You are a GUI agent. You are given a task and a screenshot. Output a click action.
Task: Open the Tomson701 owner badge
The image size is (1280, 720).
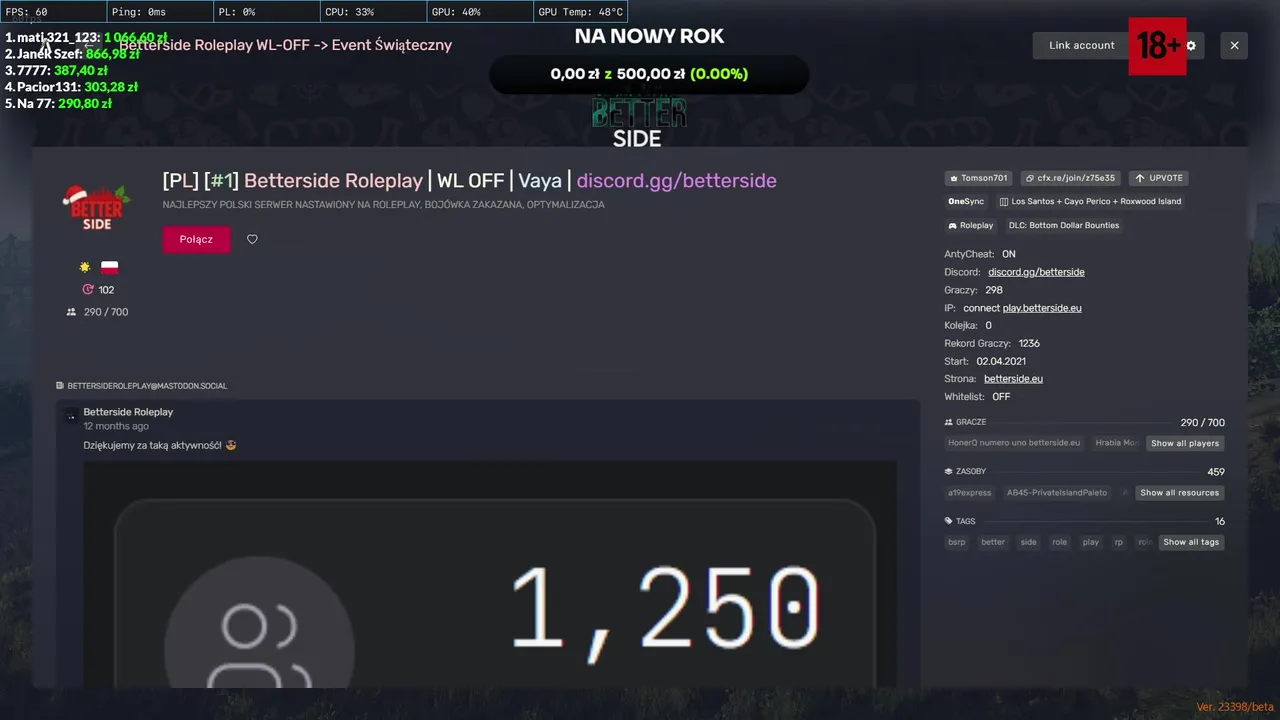979,178
